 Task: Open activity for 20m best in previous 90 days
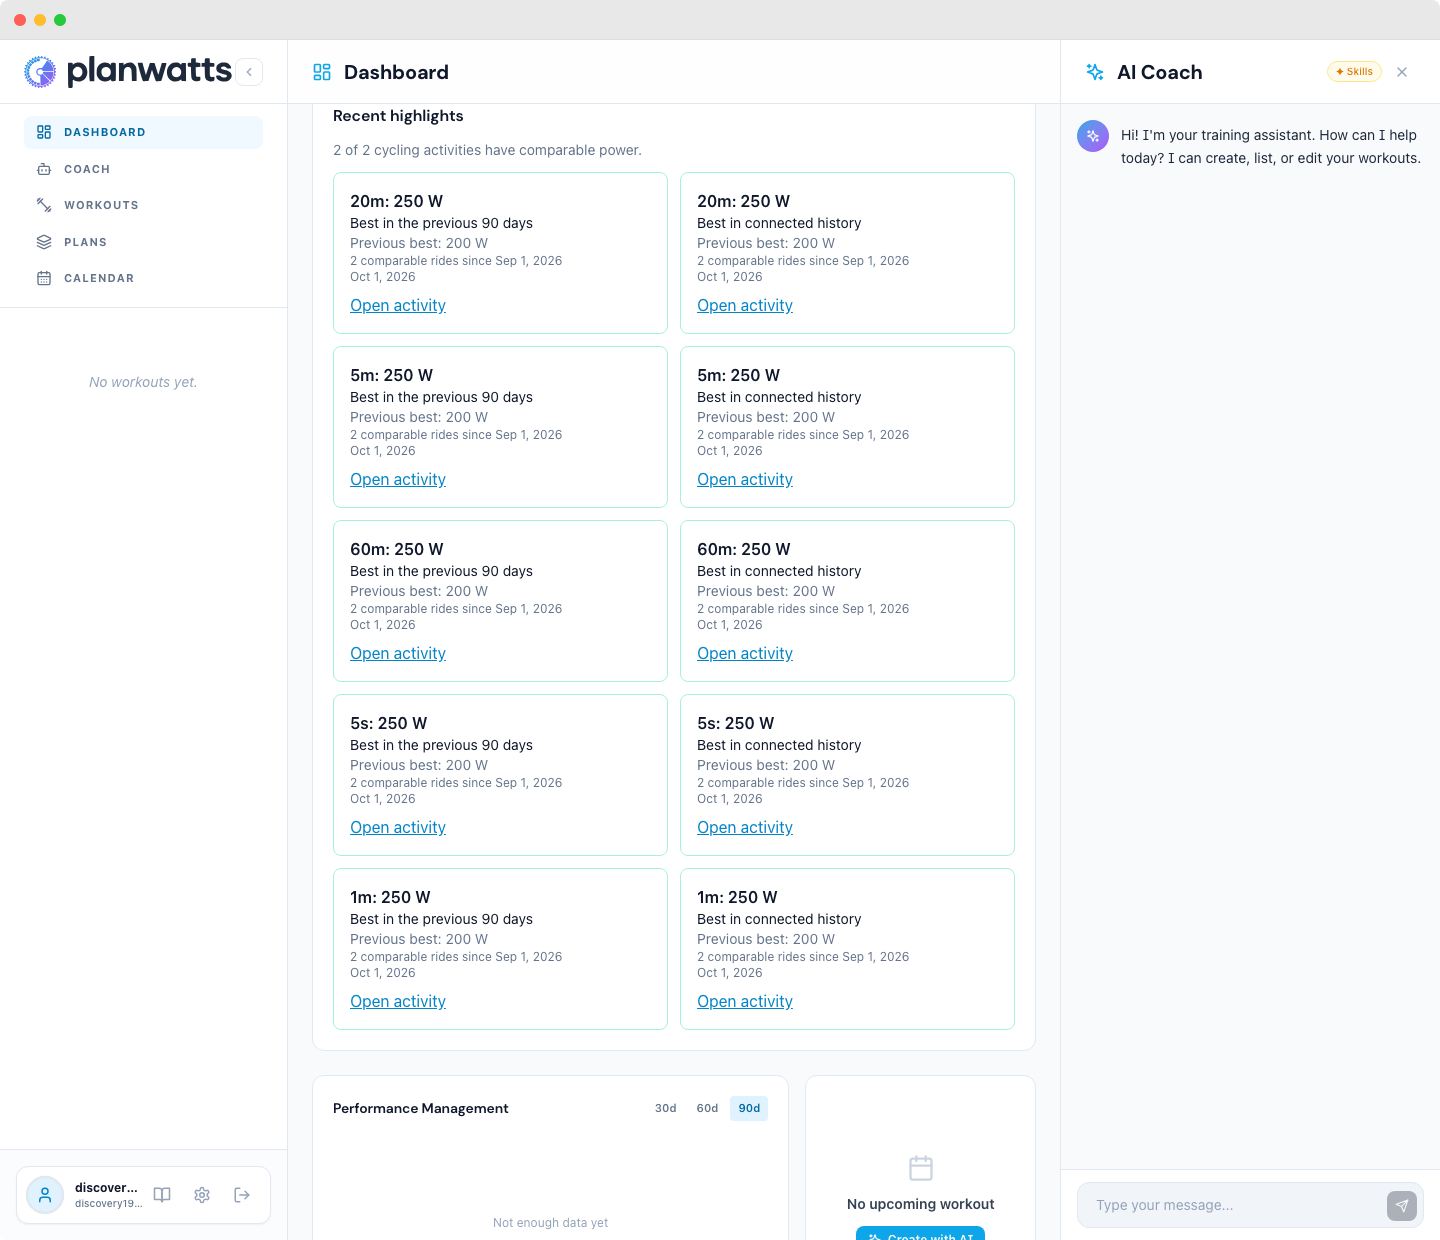pos(398,306)
